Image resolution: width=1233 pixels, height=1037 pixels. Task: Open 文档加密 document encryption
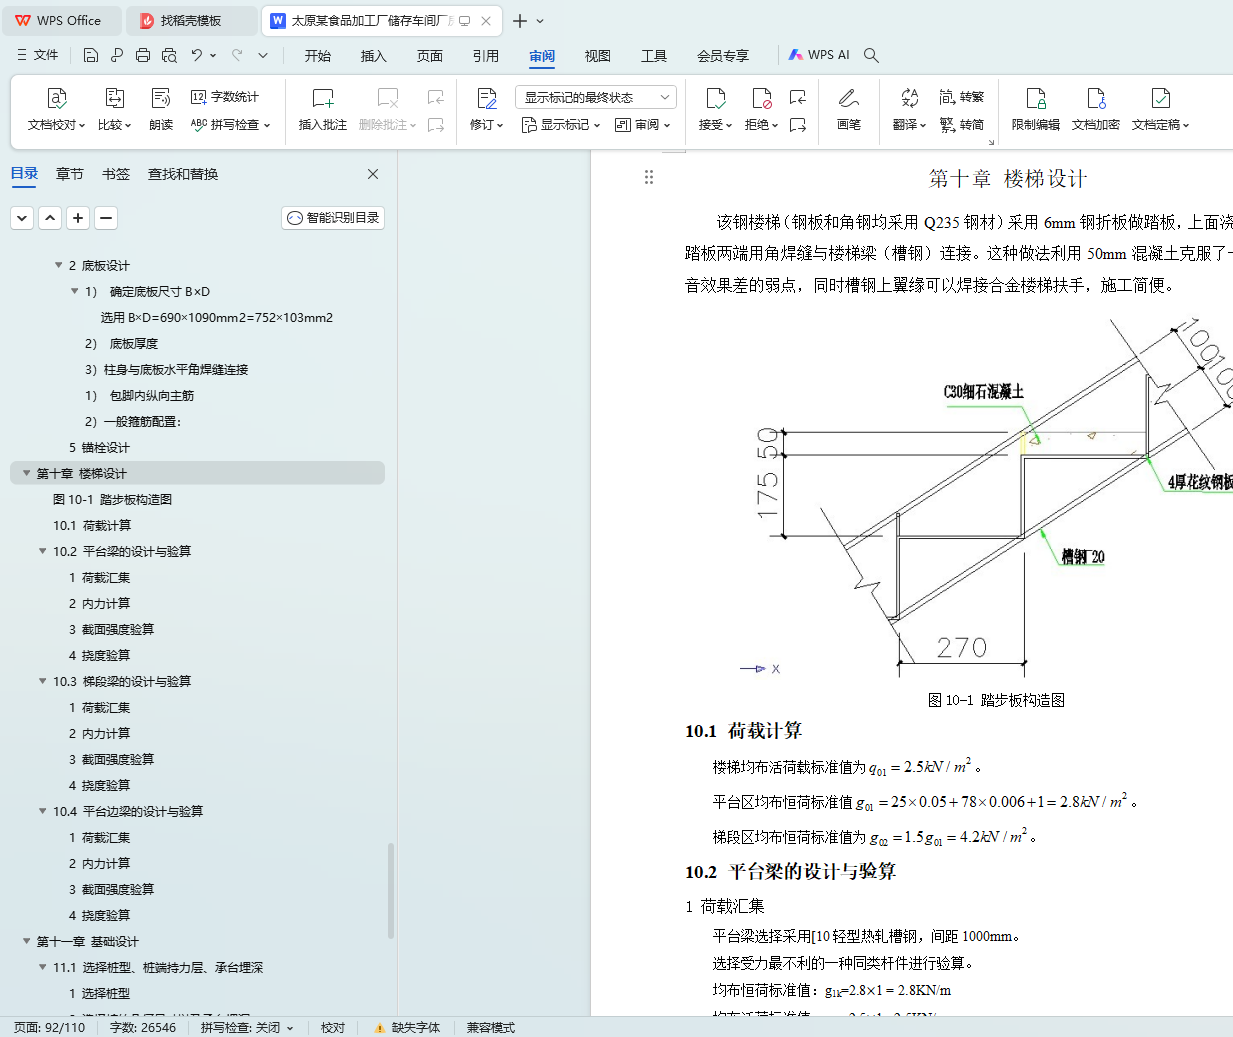point(1095,110)
